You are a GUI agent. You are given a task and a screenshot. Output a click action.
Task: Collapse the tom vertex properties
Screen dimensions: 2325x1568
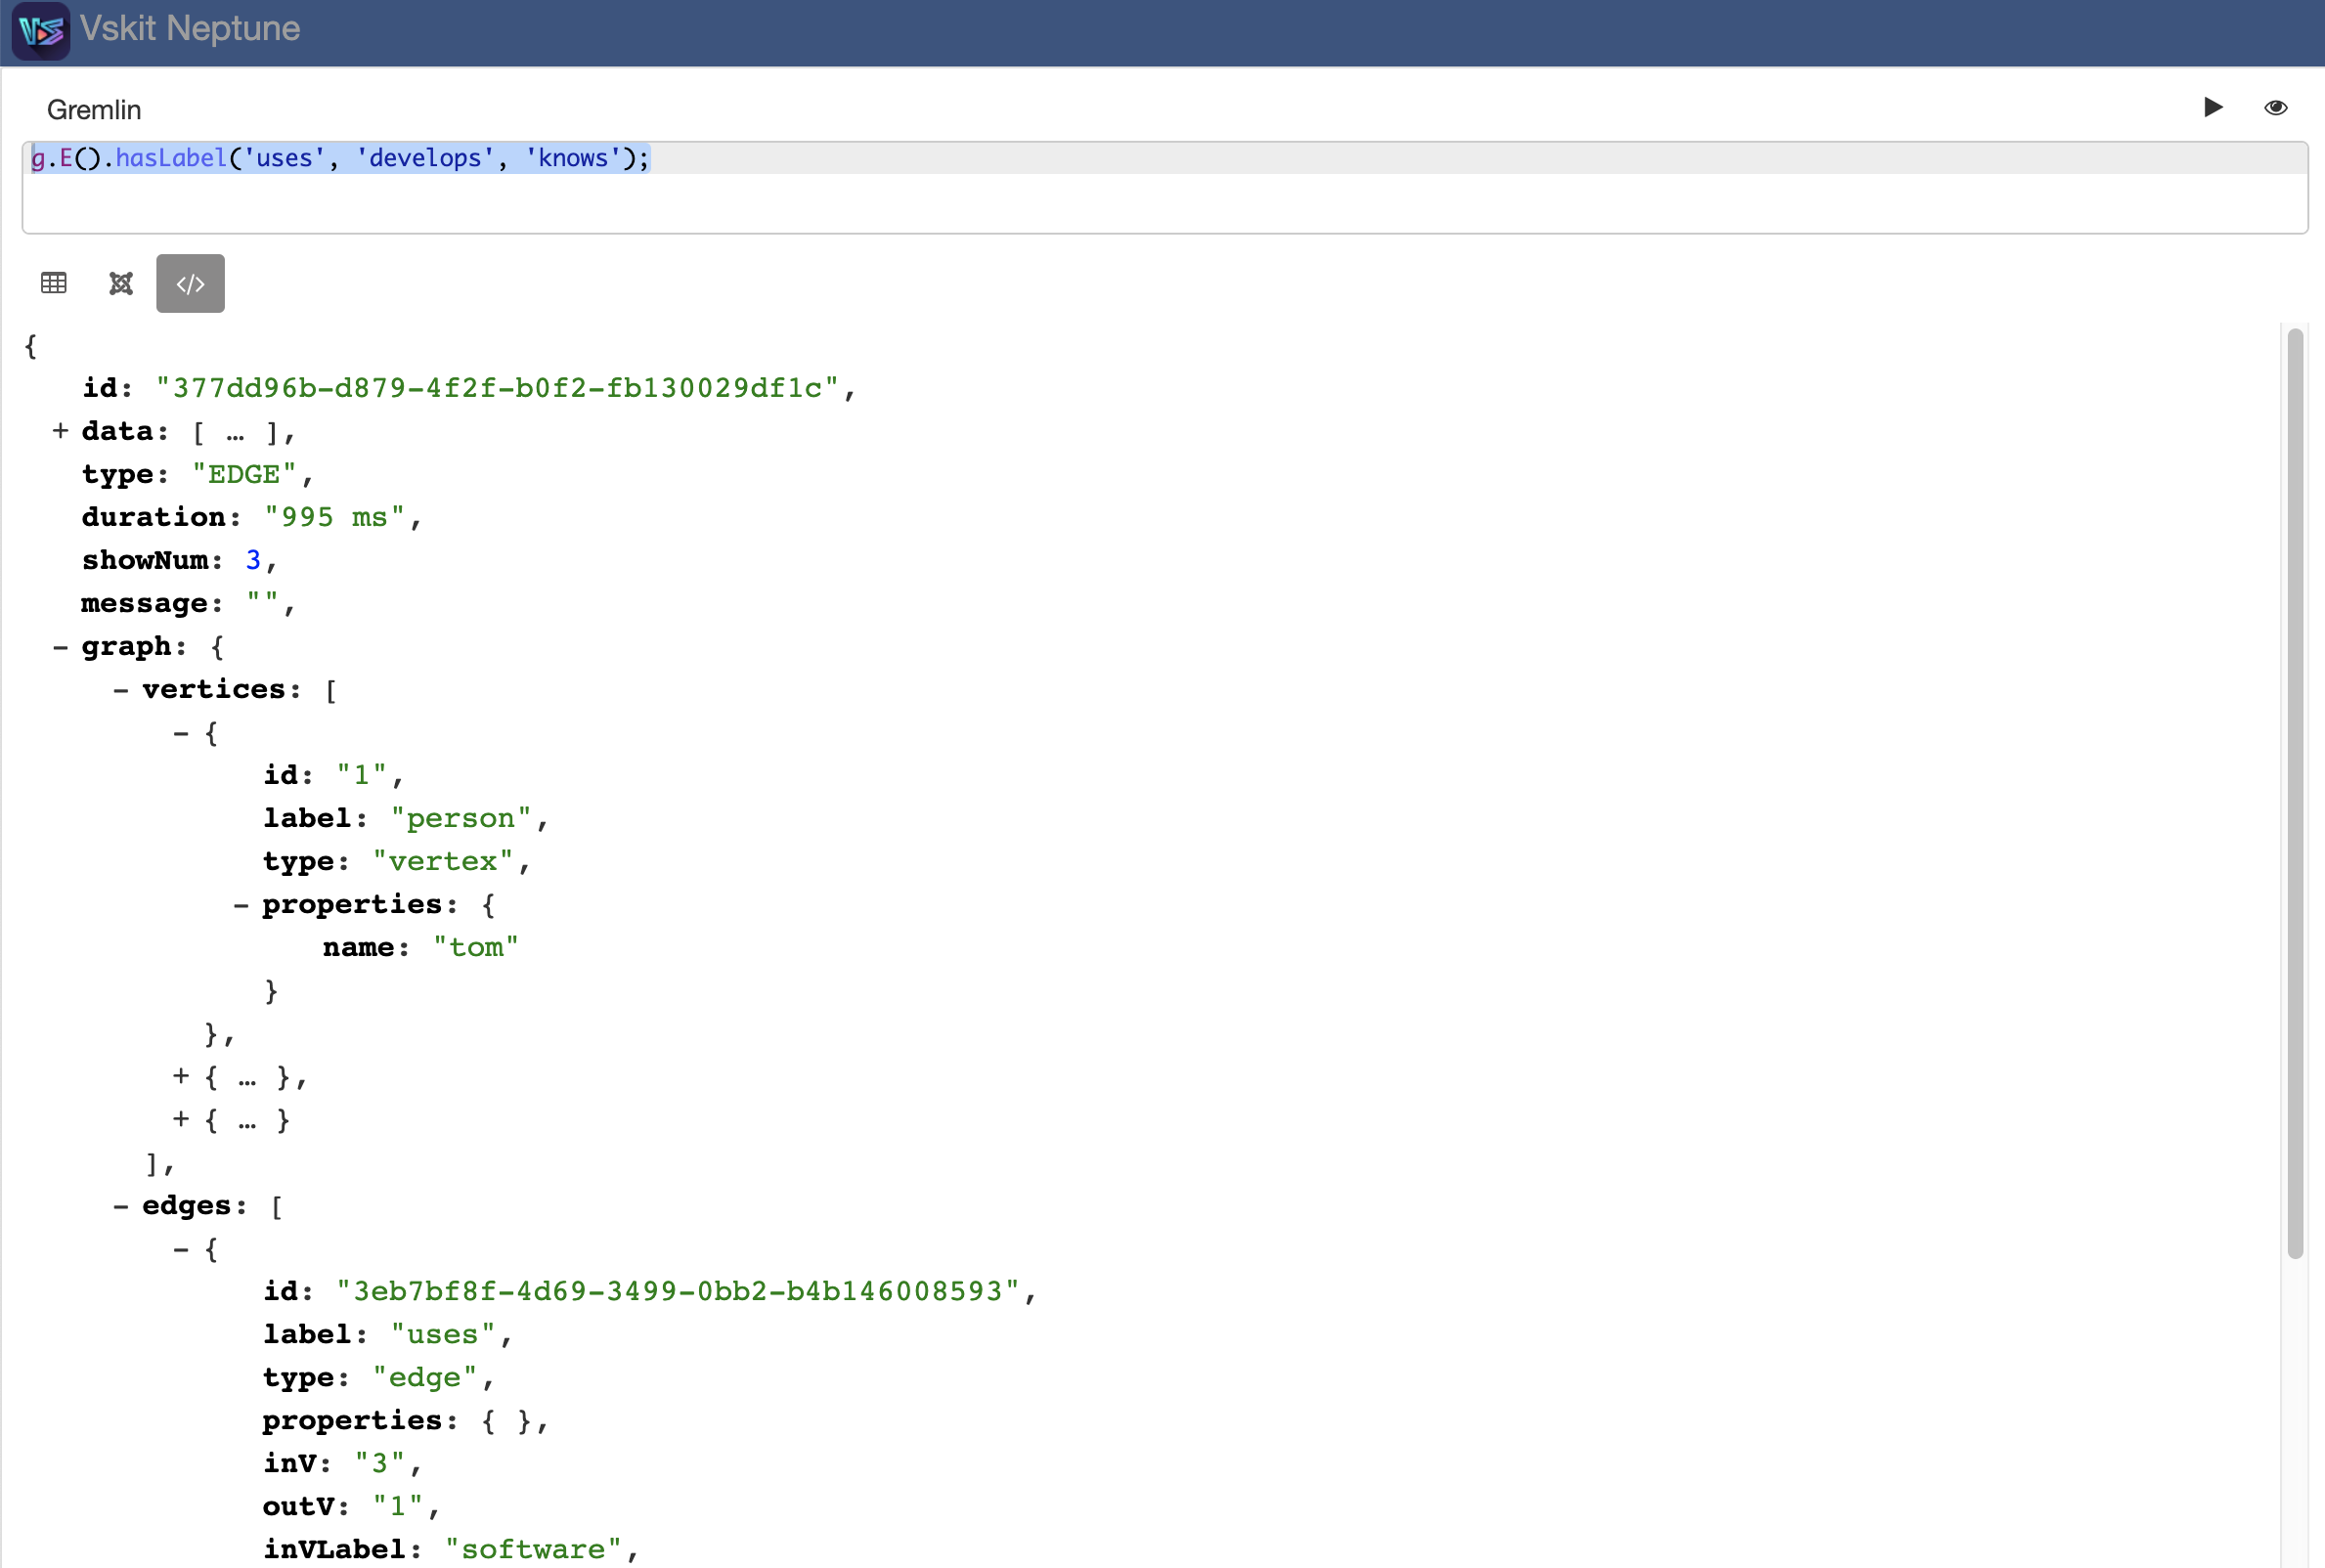coord(241,905)
